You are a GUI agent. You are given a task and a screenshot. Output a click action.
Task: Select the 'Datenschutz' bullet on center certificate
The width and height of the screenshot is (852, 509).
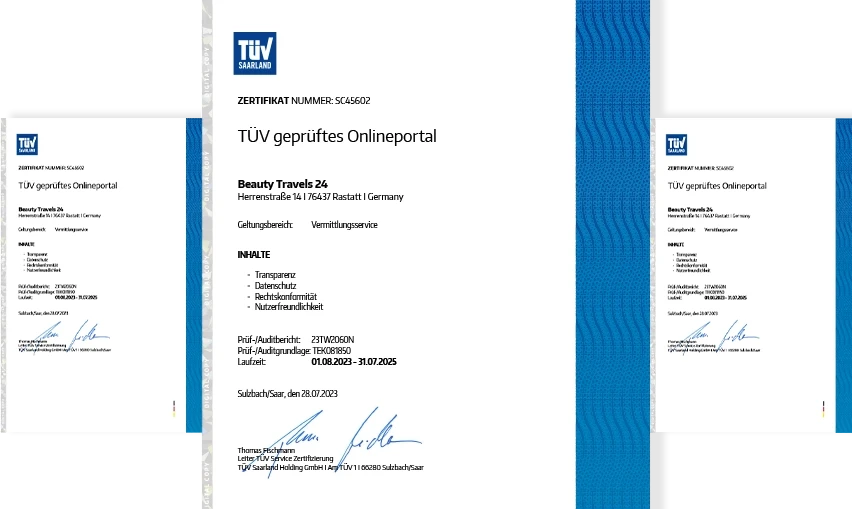pos(275,286)
